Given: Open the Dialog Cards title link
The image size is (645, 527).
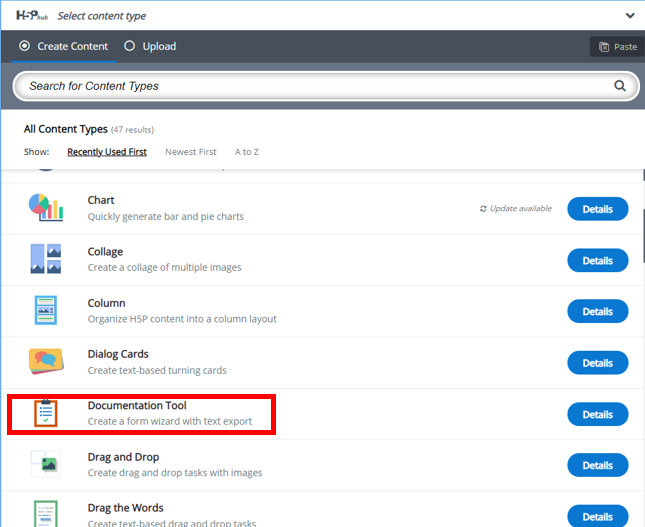Looking at the screenshot, I should click(x=118, y=354).
